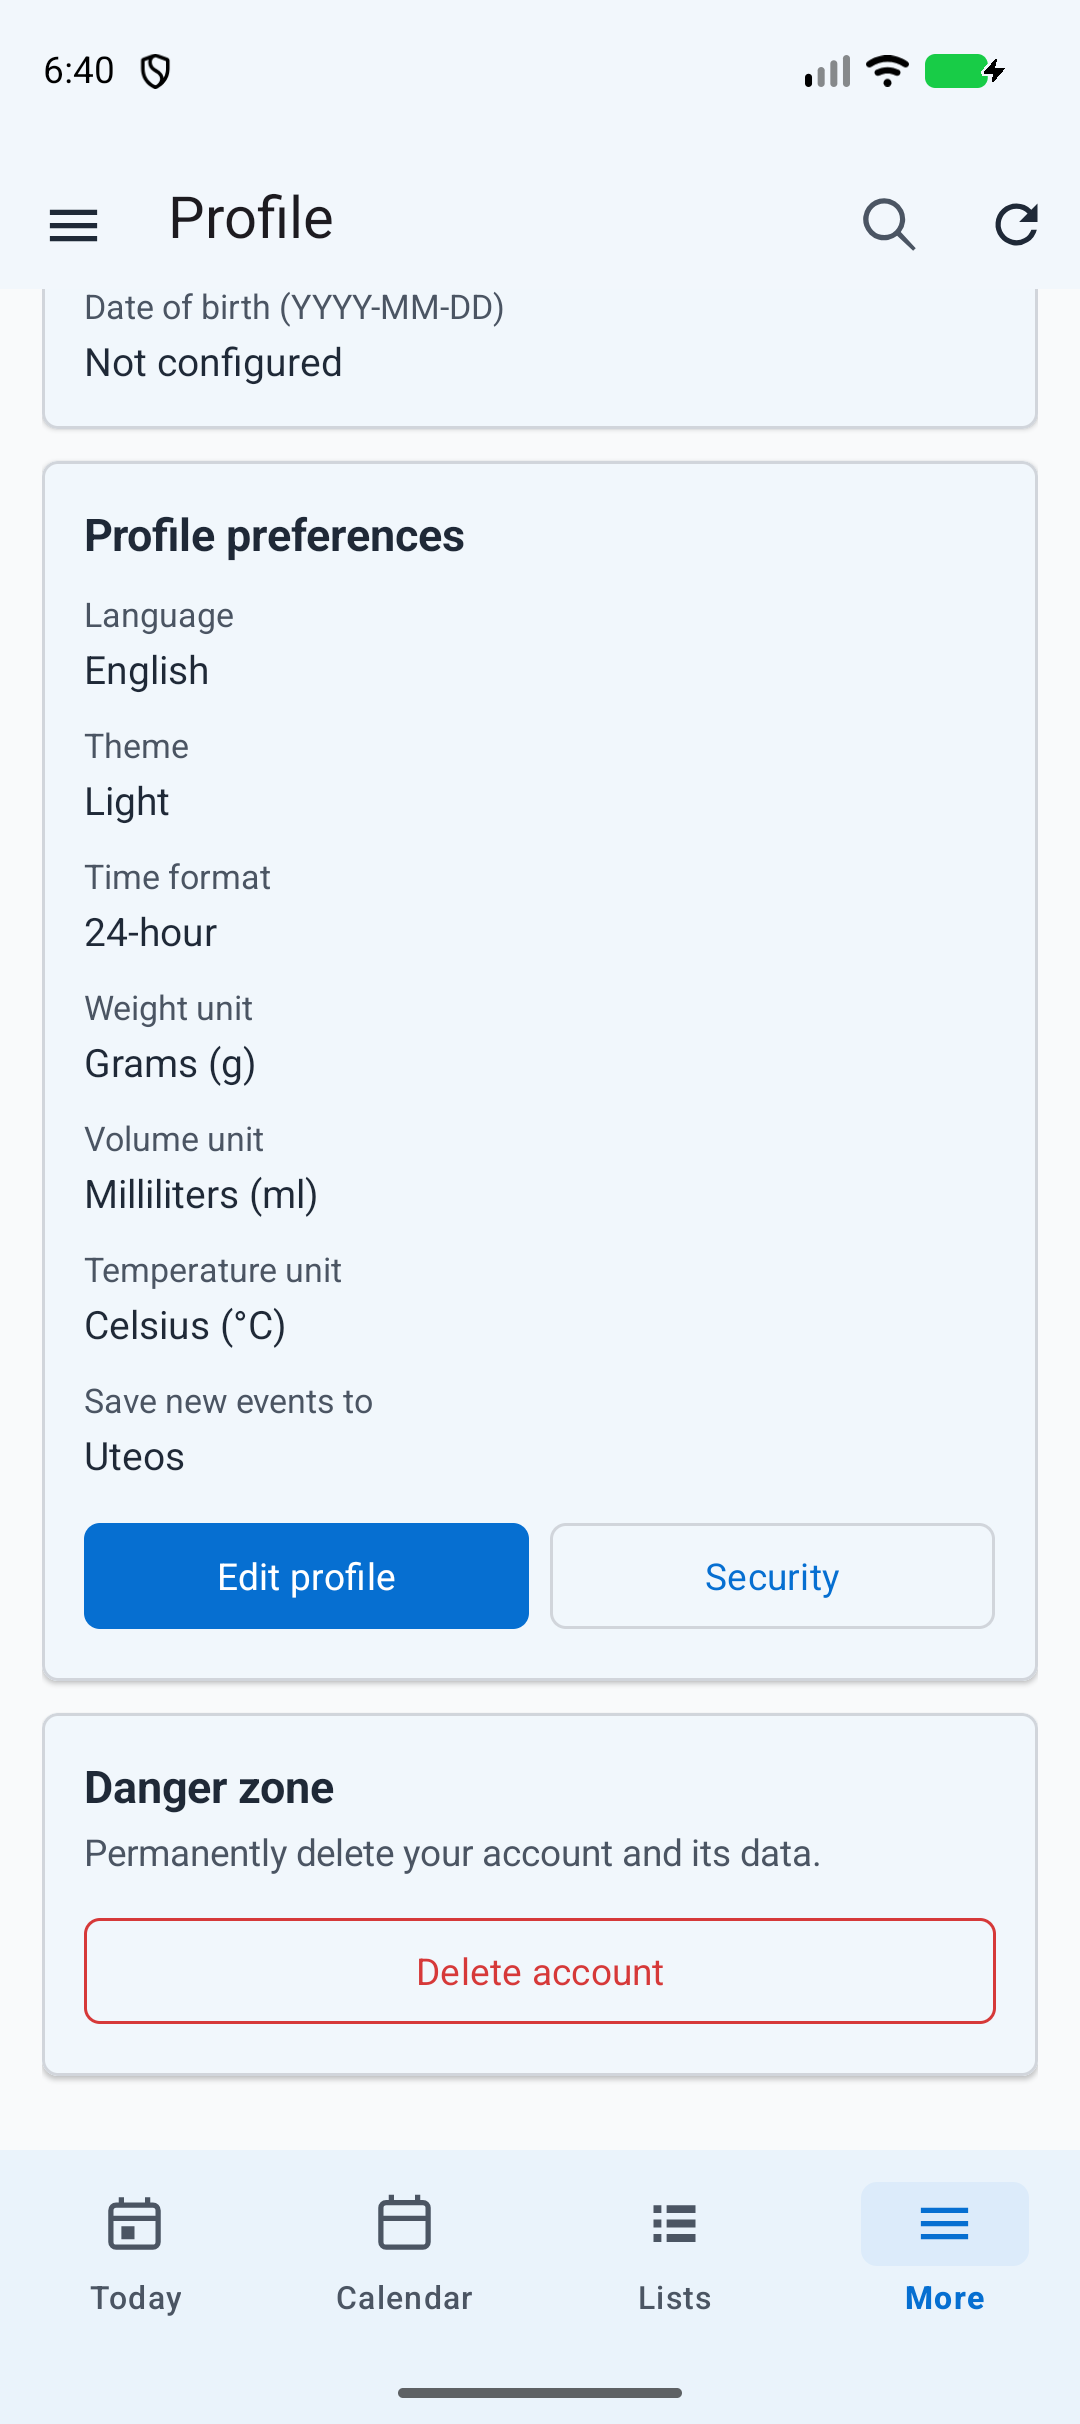Viewport: 1080px width, 2424px height.
Task: Open the Security settings button
Action: pyautogui.click(x=772, y=1576)
